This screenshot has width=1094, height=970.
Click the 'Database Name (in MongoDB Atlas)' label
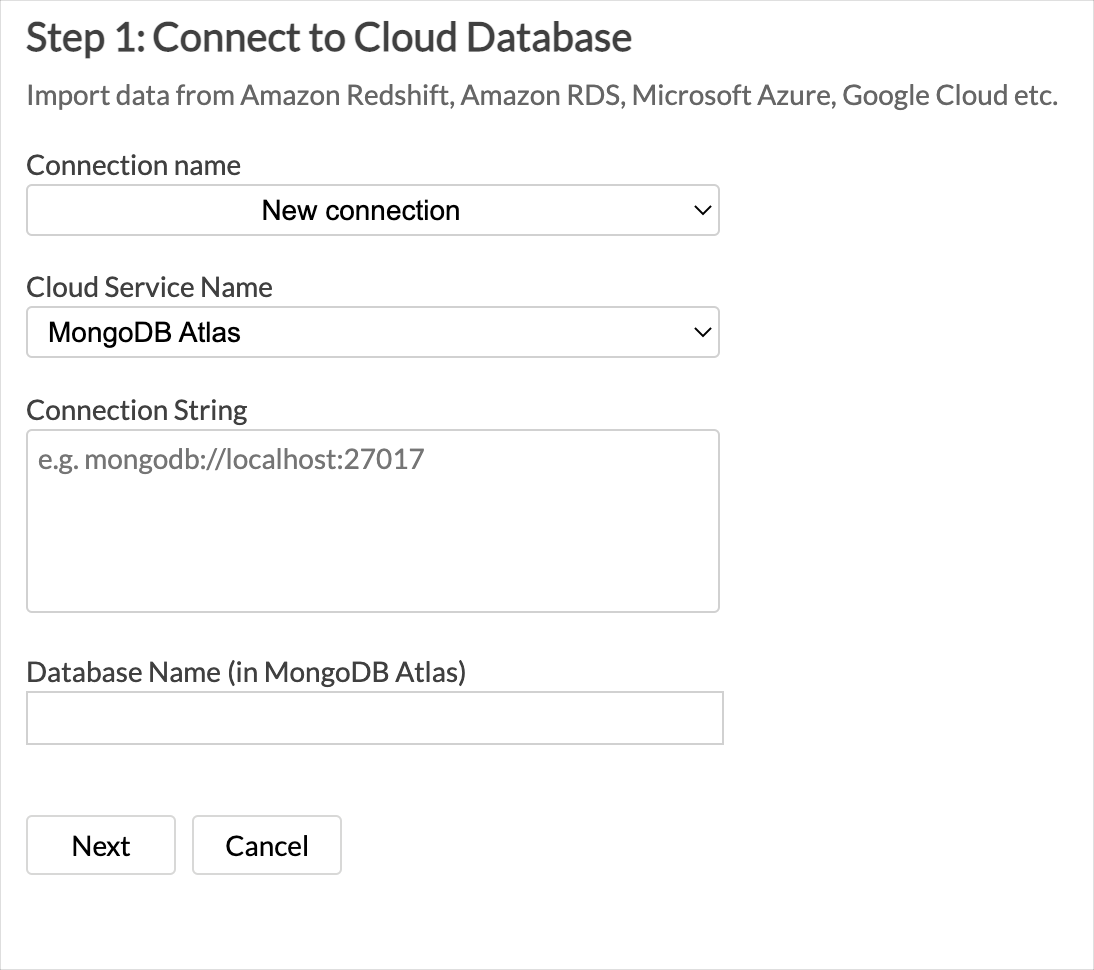[x=246, y=673]
